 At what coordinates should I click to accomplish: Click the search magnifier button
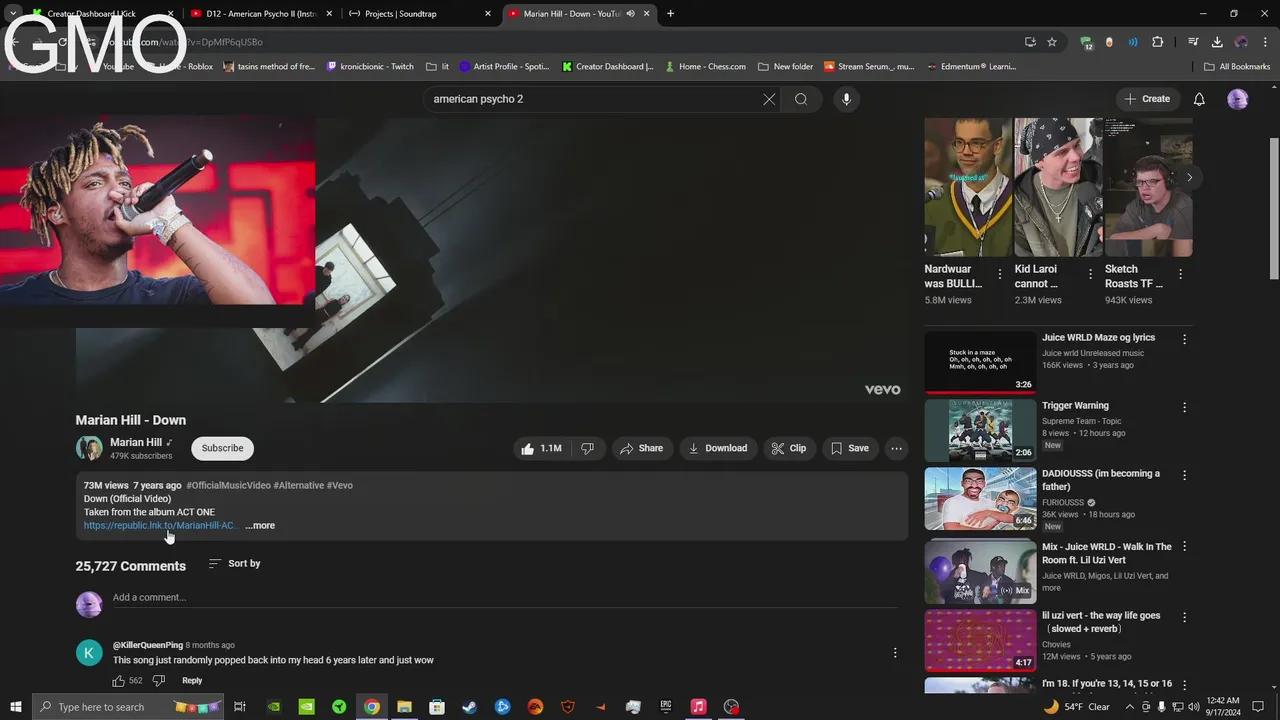point(801,99)
